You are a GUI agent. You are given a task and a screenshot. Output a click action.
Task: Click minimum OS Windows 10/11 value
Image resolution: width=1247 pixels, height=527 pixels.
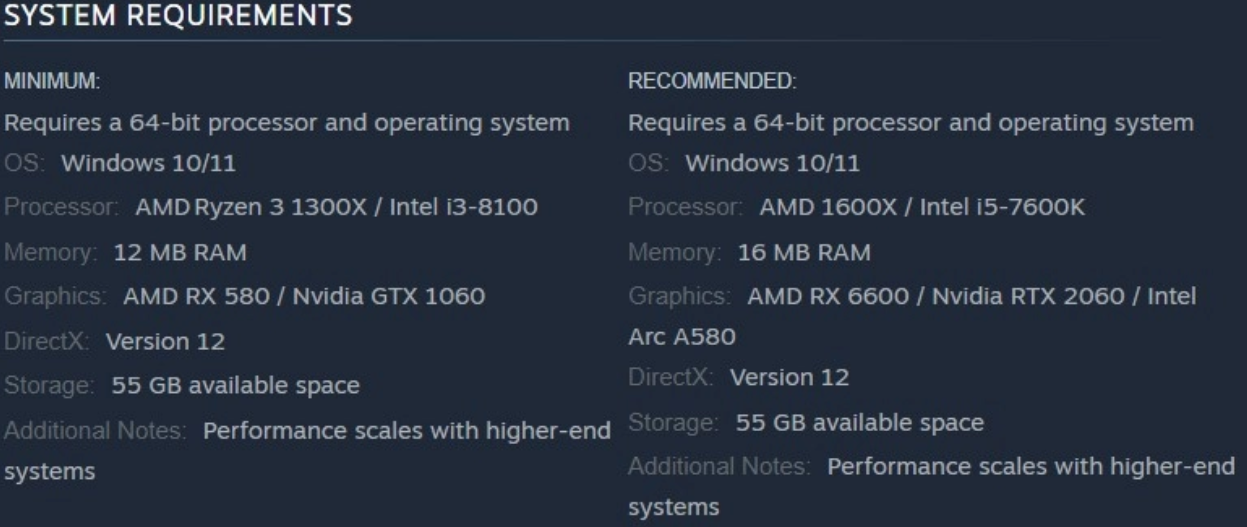point(148,163)
